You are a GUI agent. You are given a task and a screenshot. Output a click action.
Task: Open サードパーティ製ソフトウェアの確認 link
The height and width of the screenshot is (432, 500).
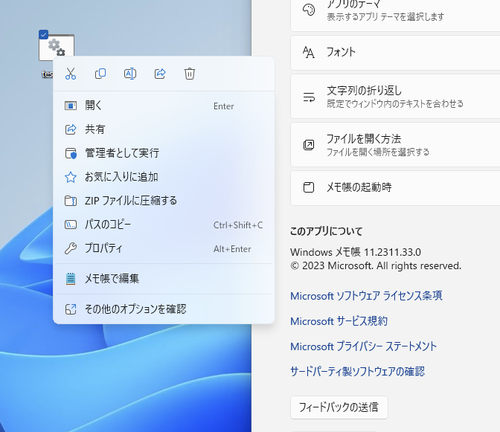[x=357, y=372]
